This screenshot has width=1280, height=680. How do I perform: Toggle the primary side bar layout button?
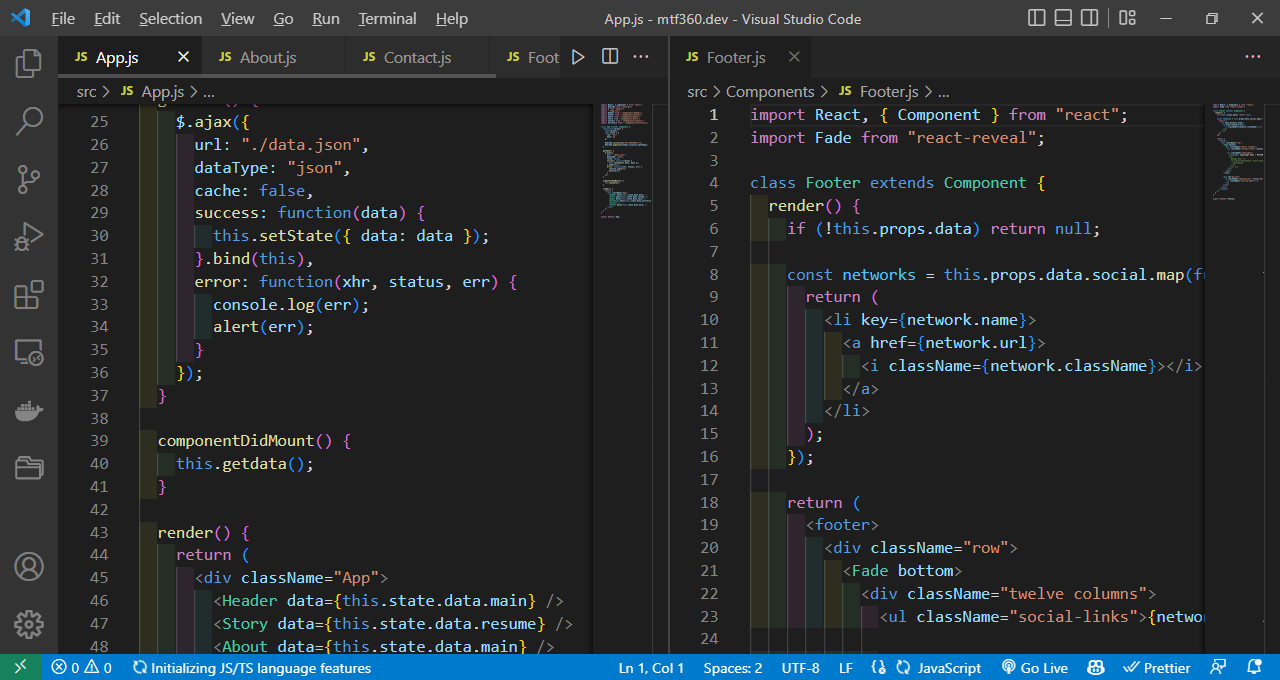click(1037, 18)
